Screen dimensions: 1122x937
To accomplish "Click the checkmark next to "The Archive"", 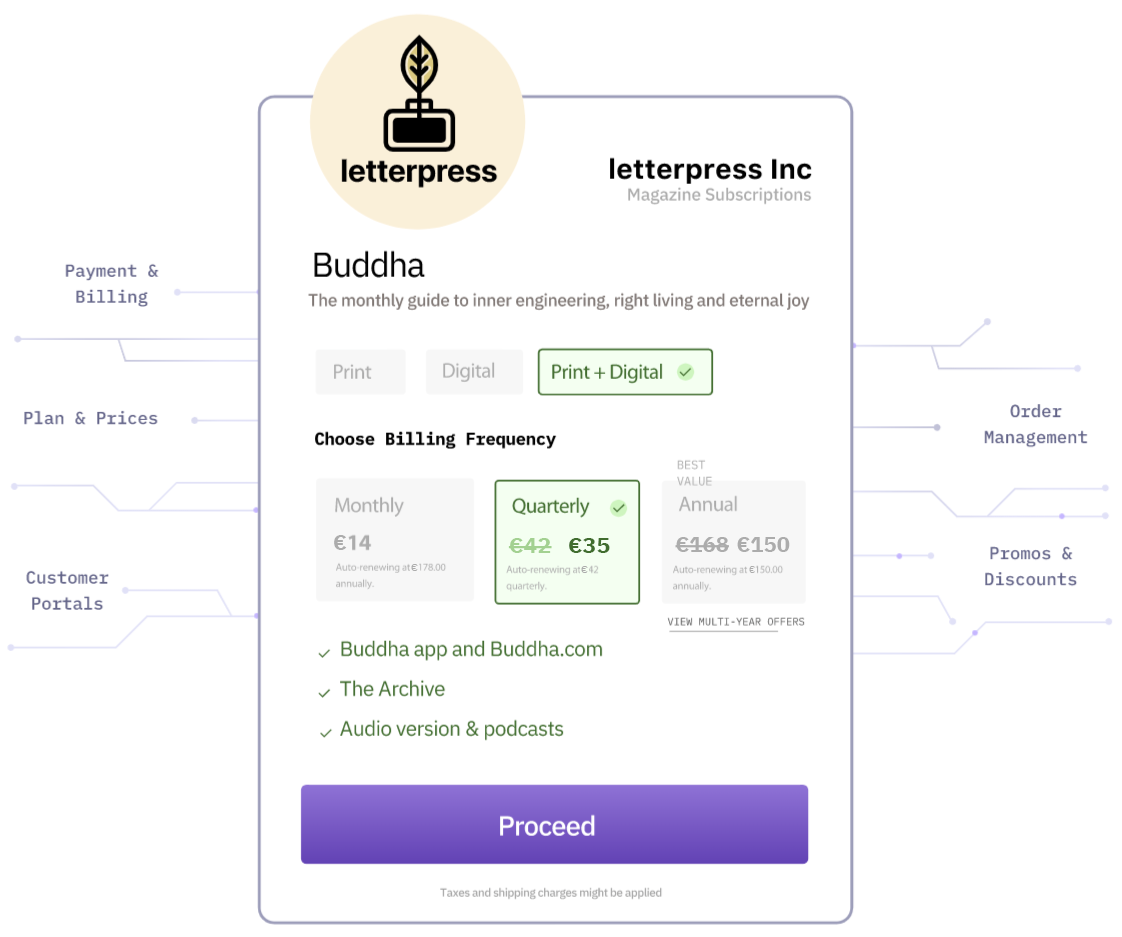I will pyautogui.click(x=324, y=690).
